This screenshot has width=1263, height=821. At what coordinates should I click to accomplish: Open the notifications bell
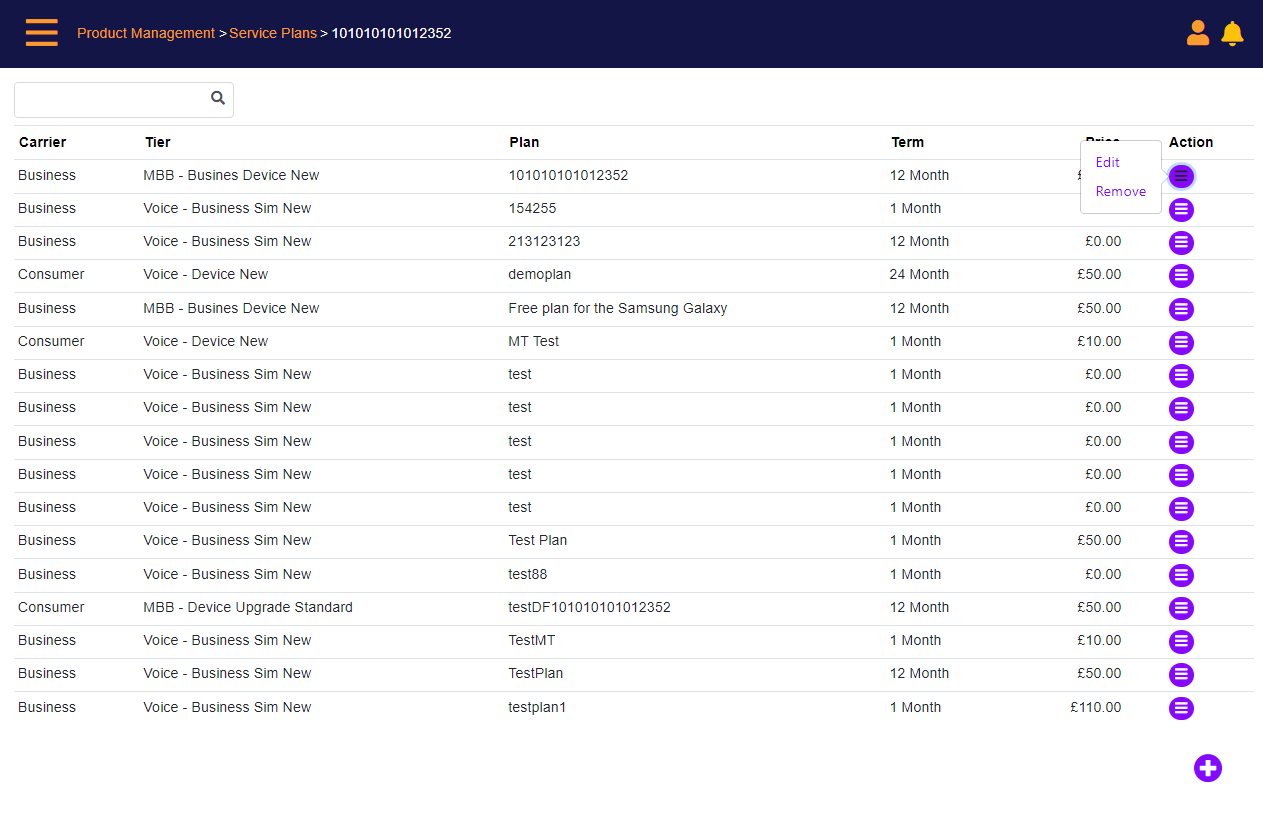pos(1232,33)
